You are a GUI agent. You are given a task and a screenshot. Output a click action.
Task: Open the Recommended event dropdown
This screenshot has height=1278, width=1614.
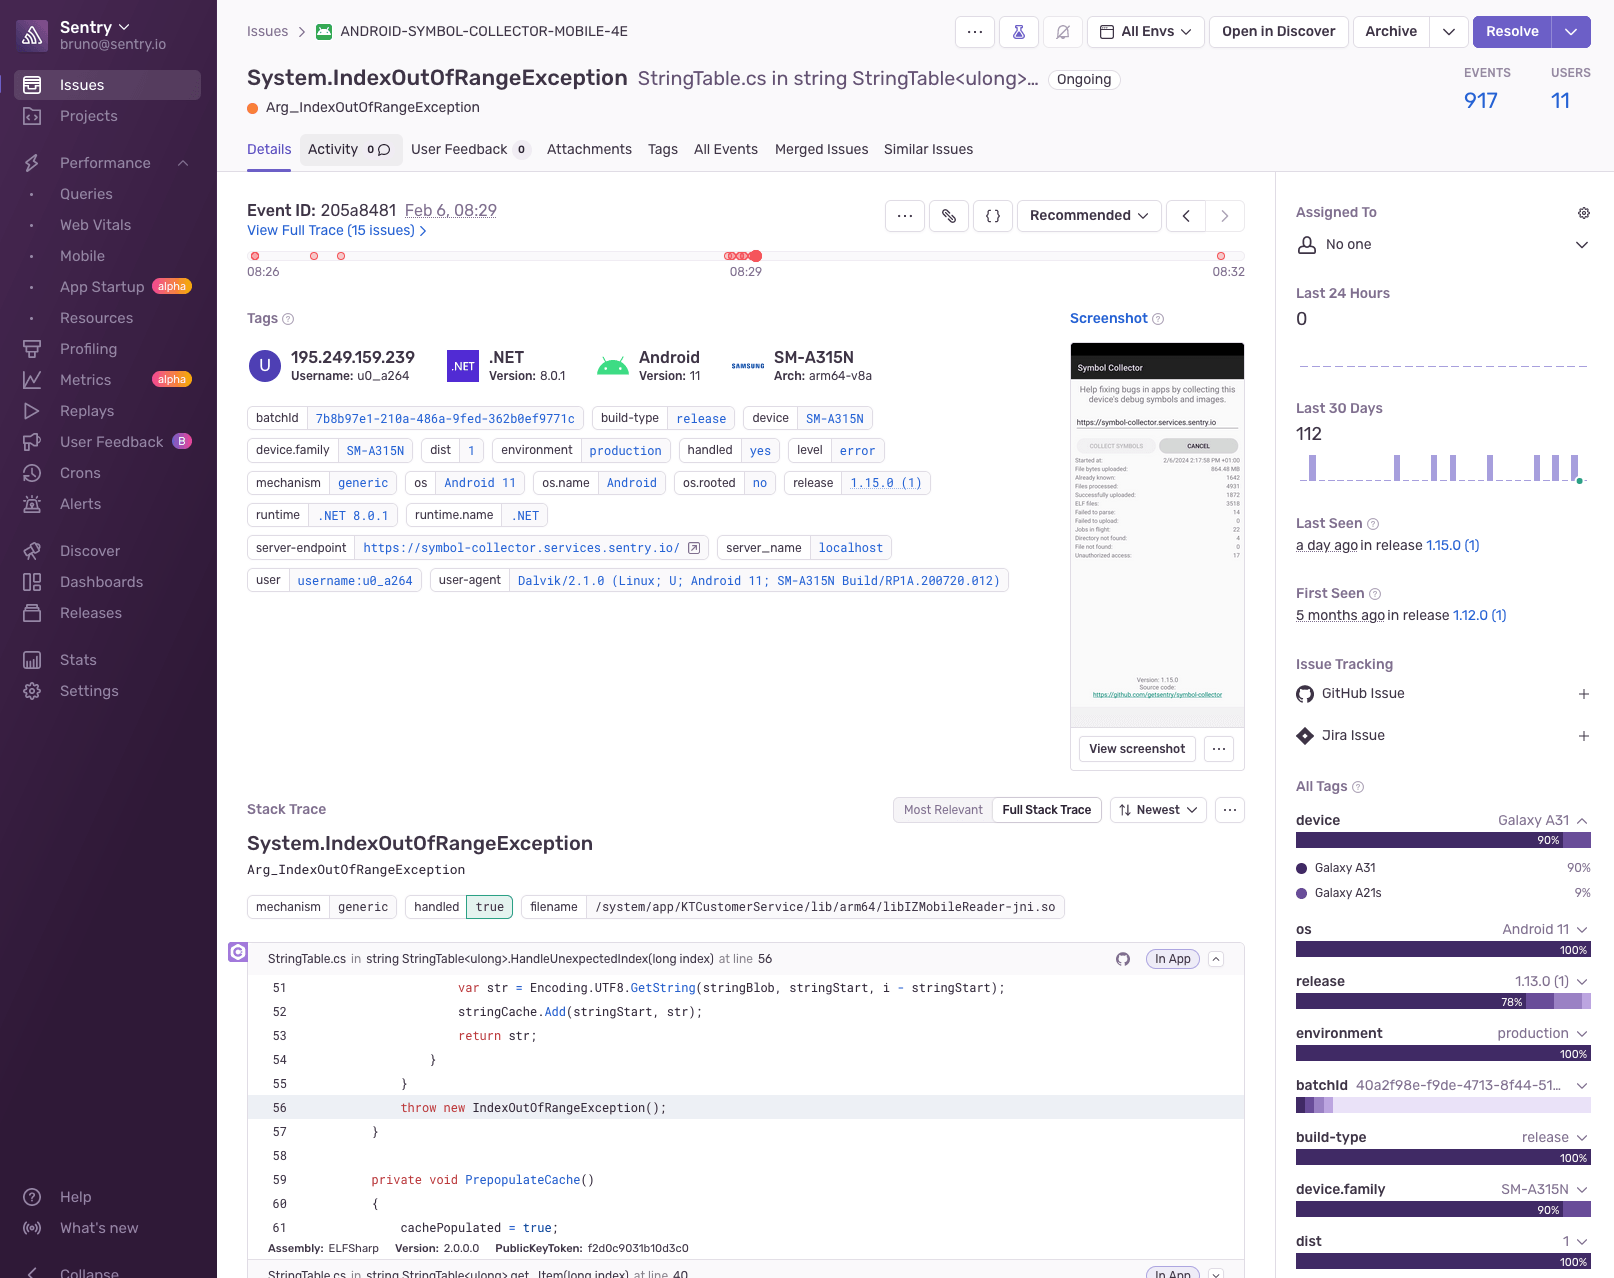[x=1089, y=216]
